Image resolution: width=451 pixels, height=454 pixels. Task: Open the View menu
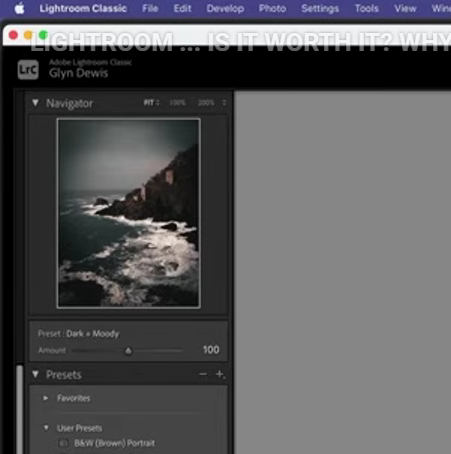click(x=405, y=8)
